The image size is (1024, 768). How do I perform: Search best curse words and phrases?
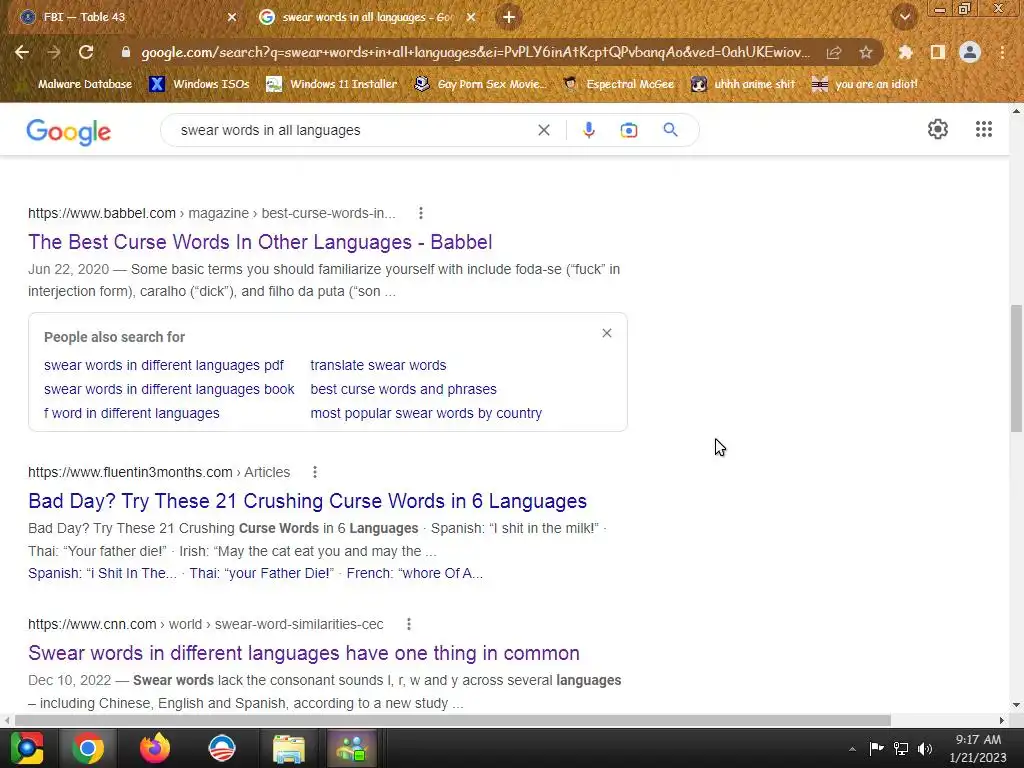[x=403, y=389]
